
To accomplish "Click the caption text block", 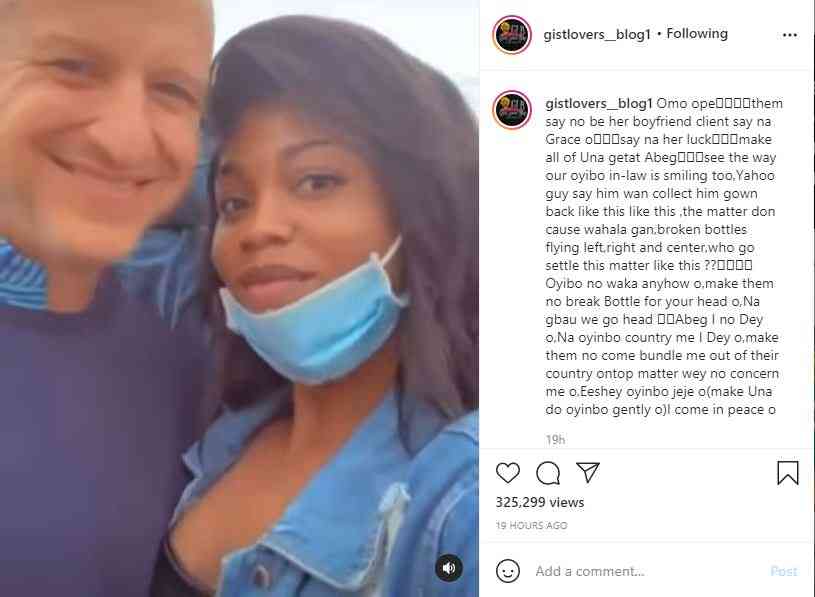I will click(663, 257).
